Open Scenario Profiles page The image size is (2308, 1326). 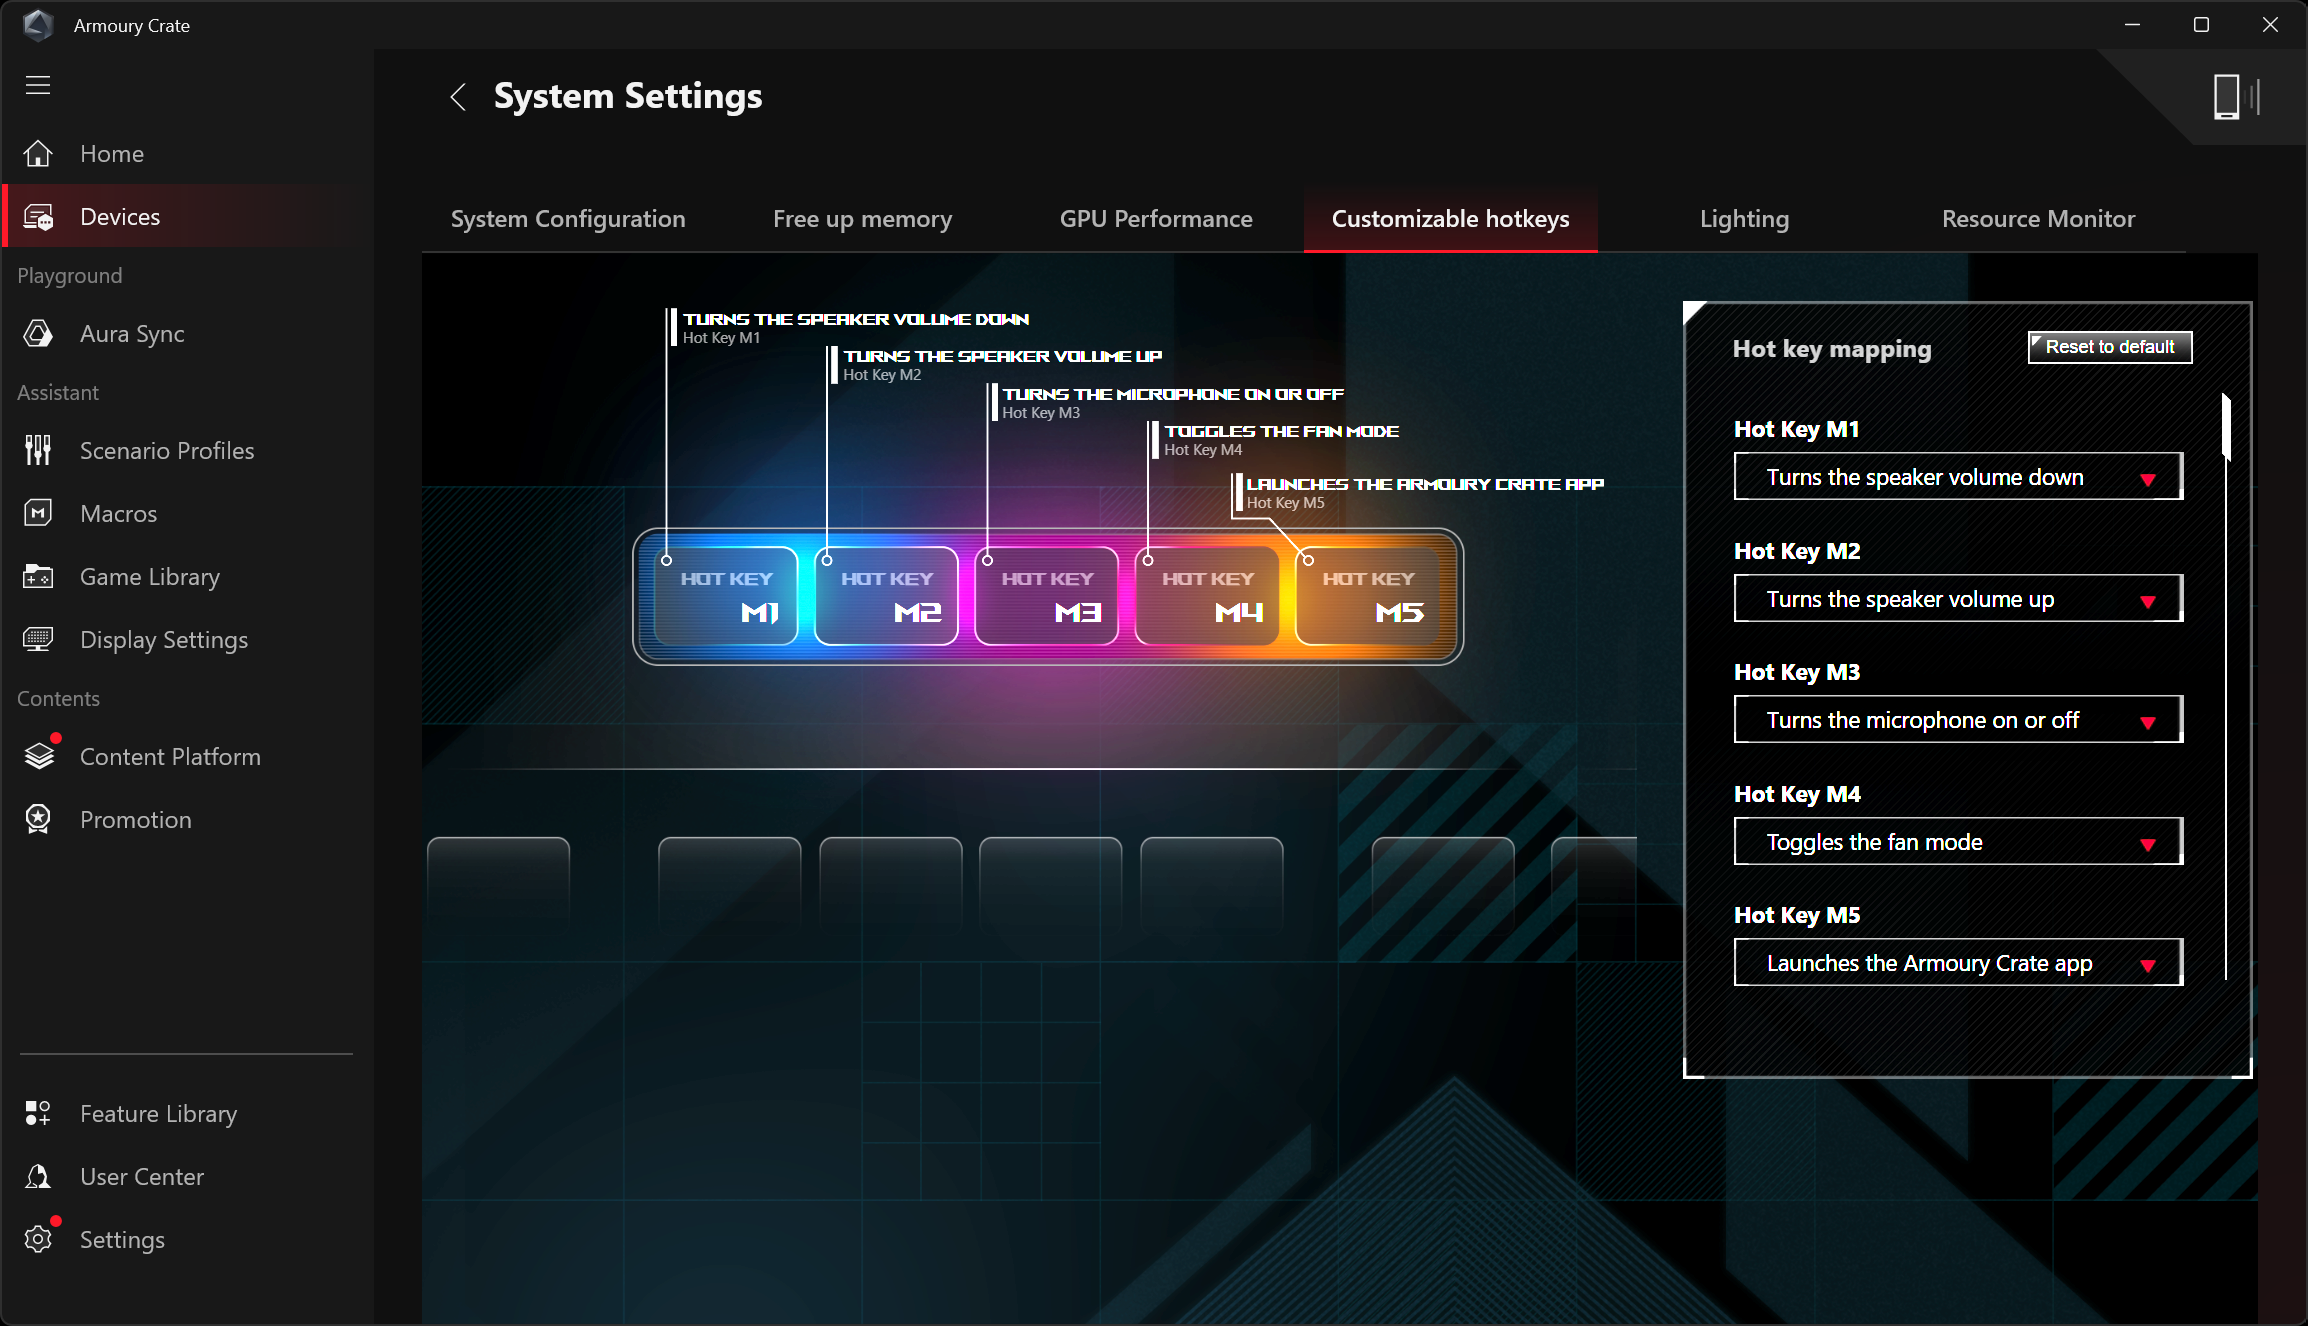click(166, 451)
